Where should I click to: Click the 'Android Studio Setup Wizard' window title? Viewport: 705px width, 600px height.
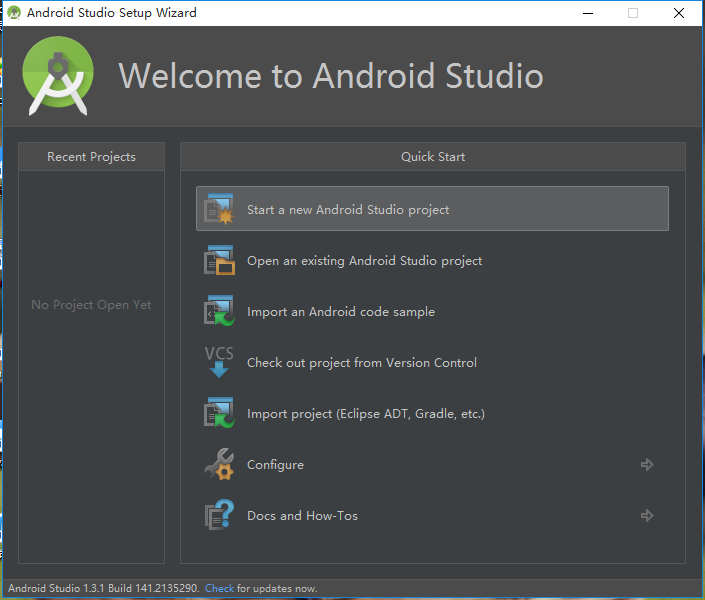(x=112, y=13)
